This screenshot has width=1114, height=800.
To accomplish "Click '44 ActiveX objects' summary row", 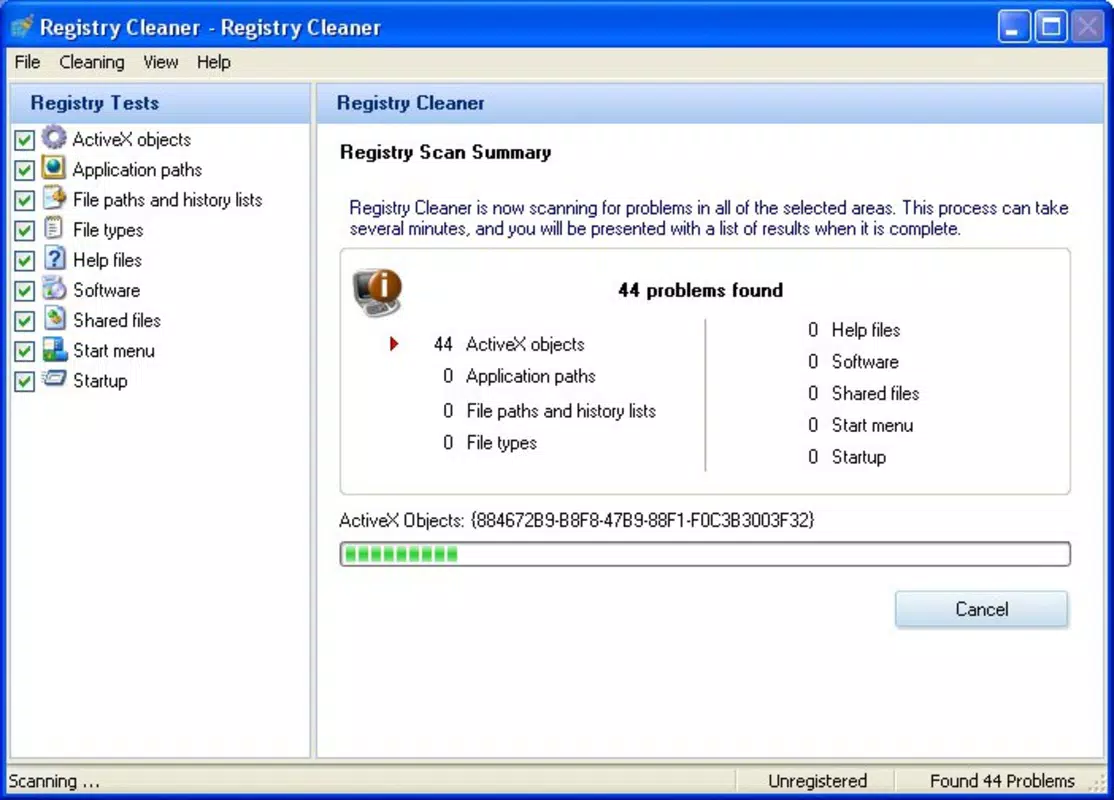I will [x=509, y=344].
